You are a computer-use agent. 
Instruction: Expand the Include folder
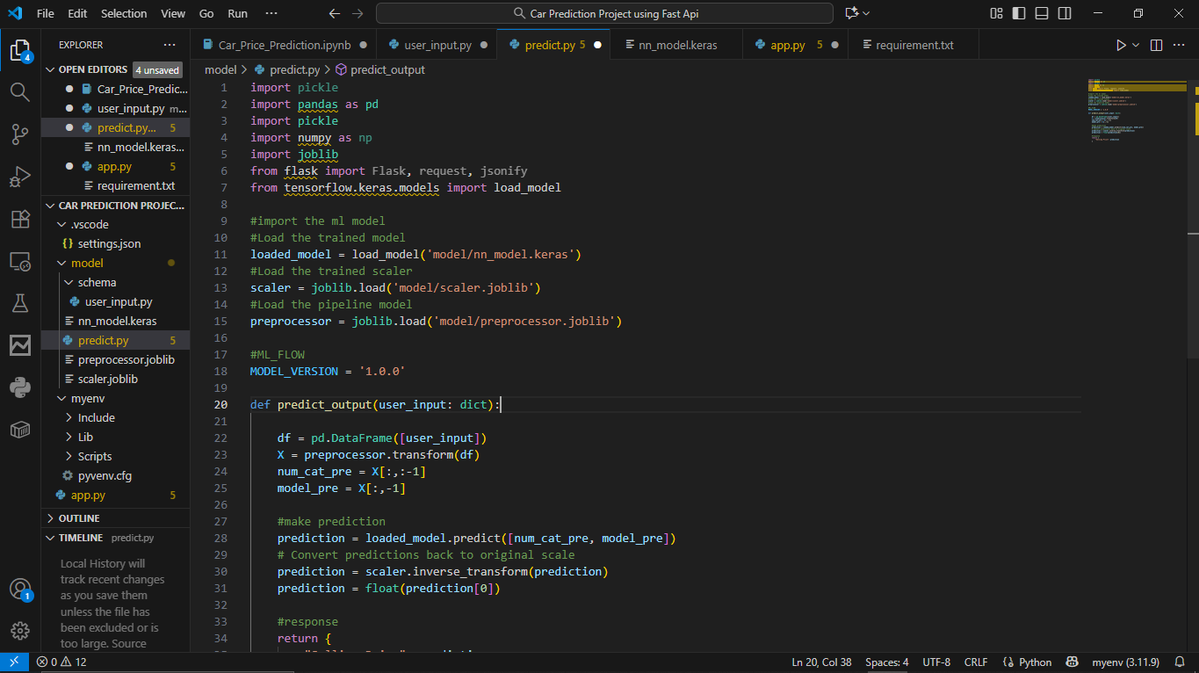[x=69, y=418]
